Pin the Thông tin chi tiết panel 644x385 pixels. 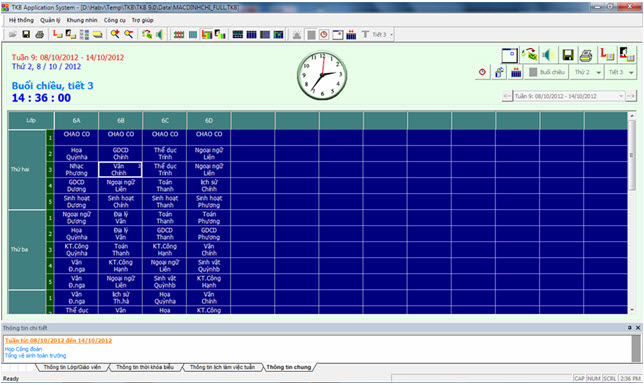[630, 328]
